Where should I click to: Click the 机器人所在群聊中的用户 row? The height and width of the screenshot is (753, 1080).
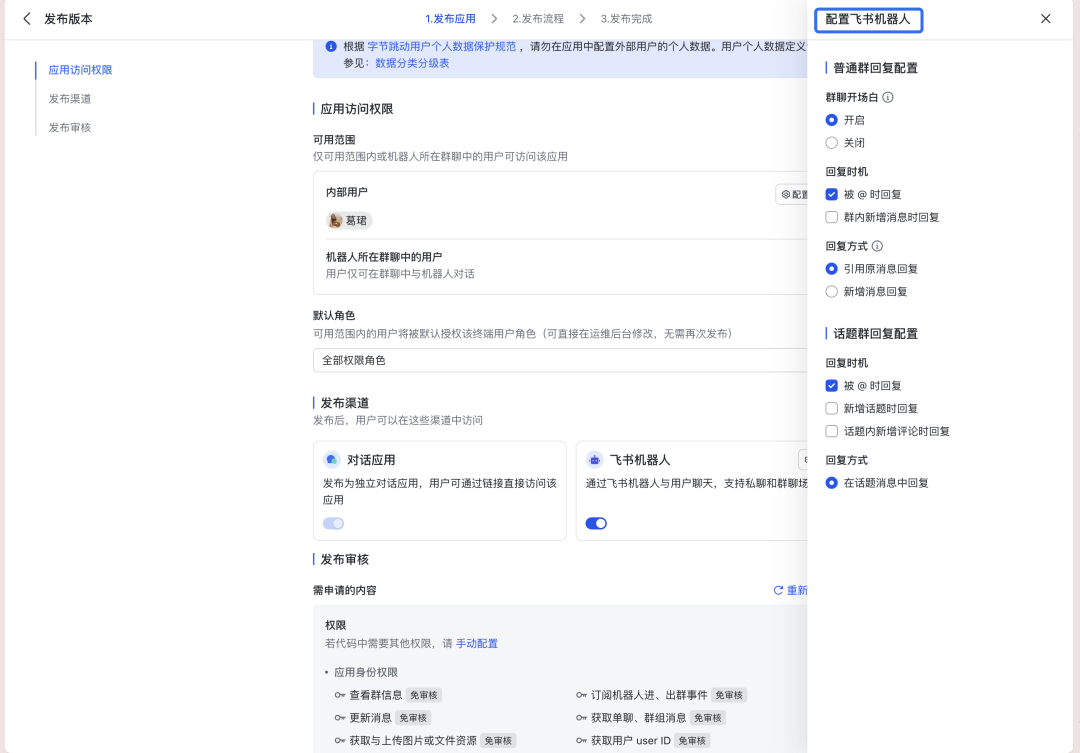(x=560, y=265)
